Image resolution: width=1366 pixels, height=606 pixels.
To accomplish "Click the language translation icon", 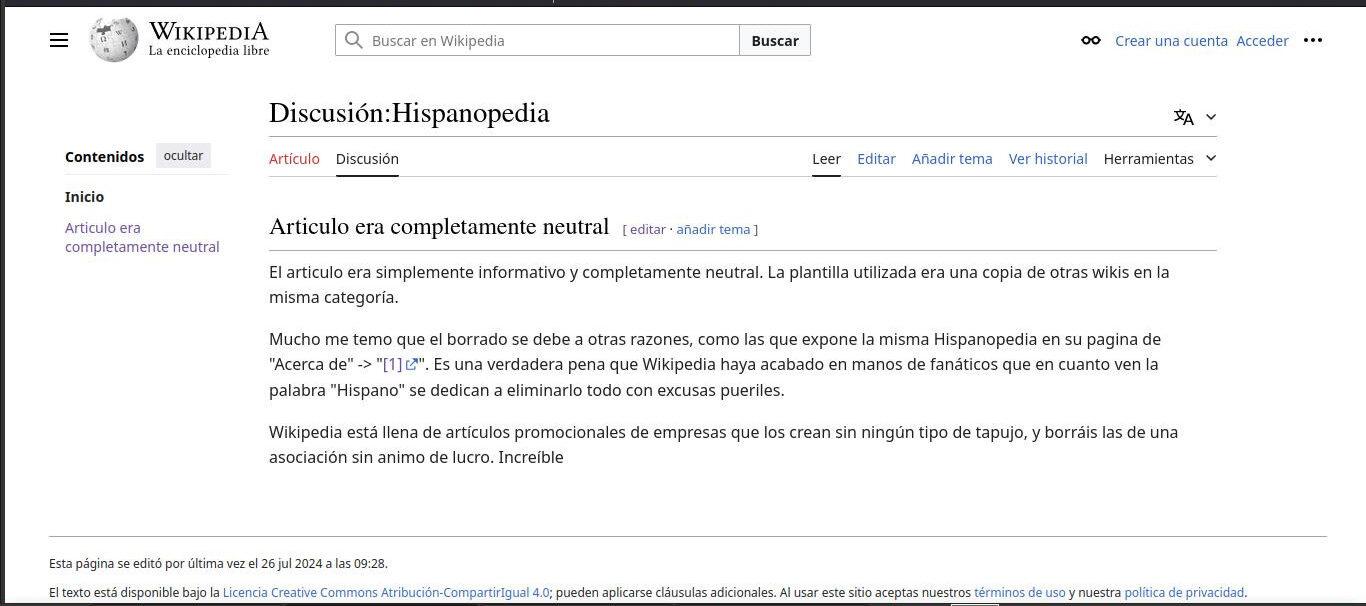I will (x=1184, y=117).
